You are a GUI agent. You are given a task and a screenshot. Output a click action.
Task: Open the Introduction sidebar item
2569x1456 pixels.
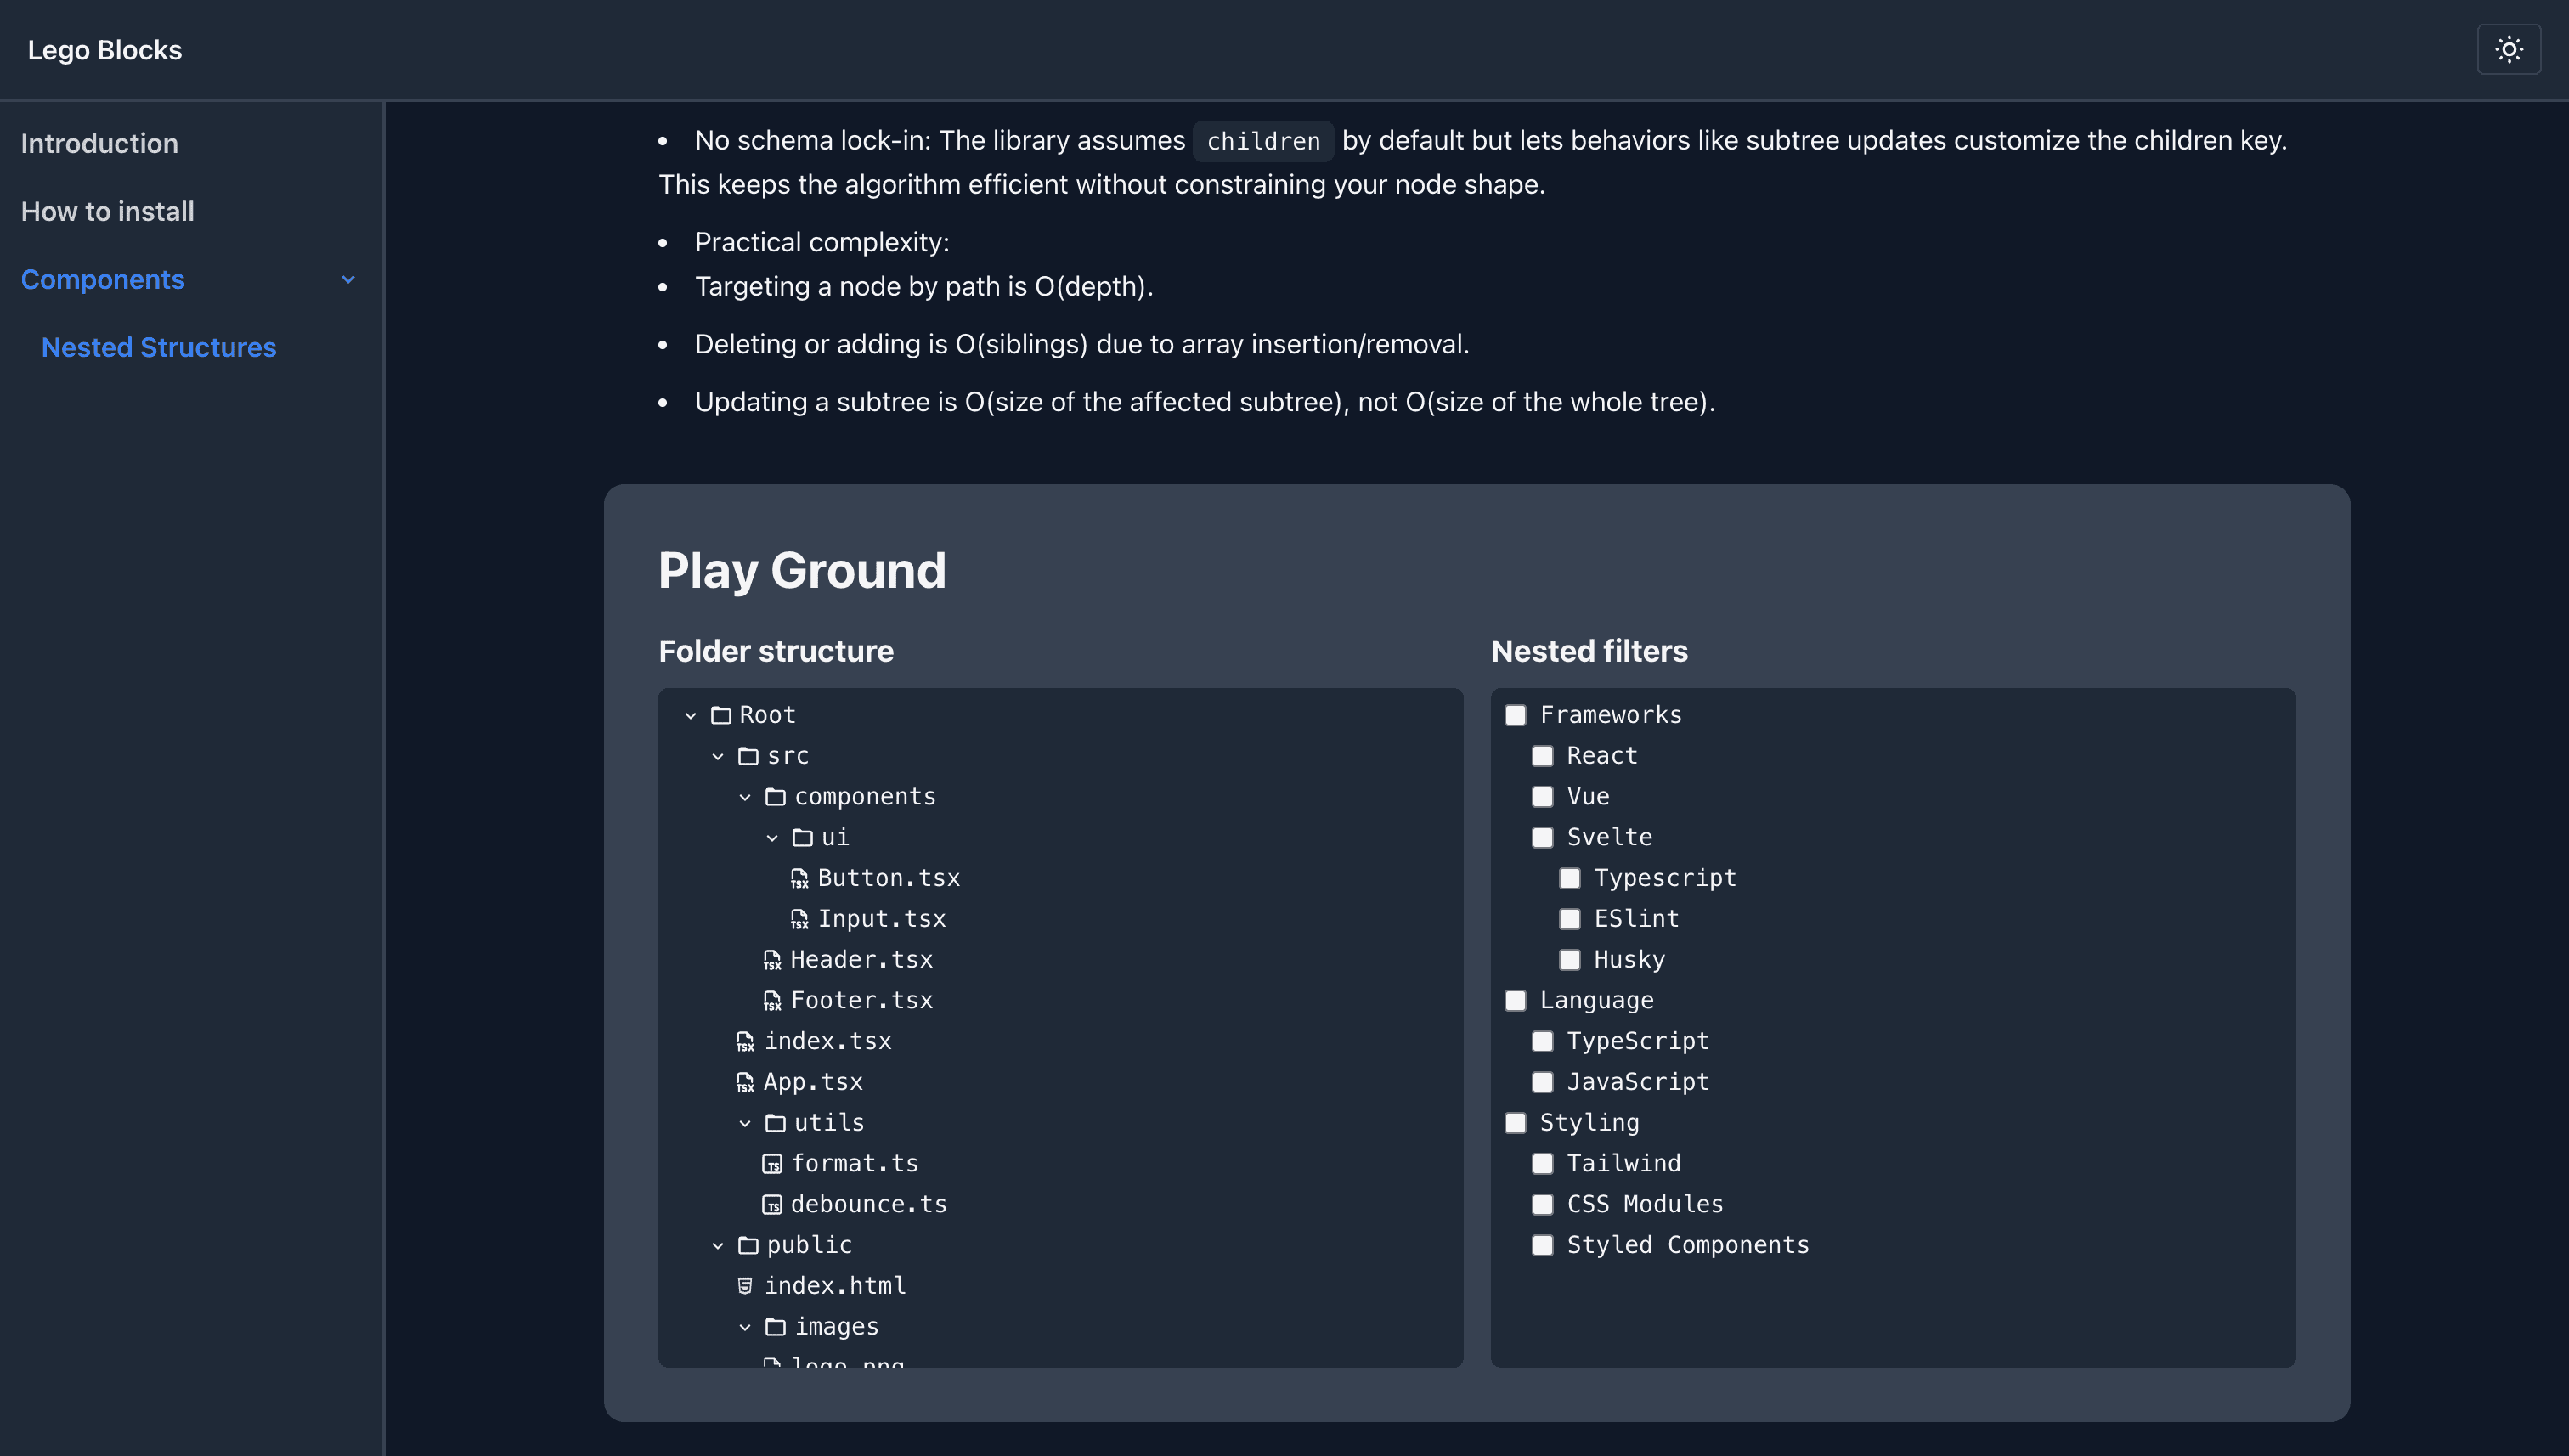click(99, 143)
